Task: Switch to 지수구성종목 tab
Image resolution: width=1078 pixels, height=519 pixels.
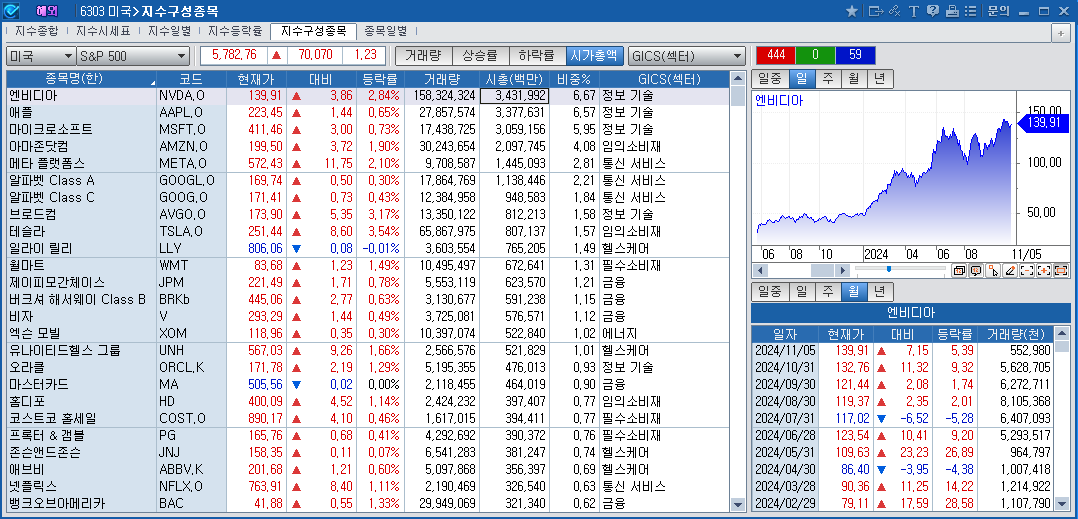Action: pos(314,31)
